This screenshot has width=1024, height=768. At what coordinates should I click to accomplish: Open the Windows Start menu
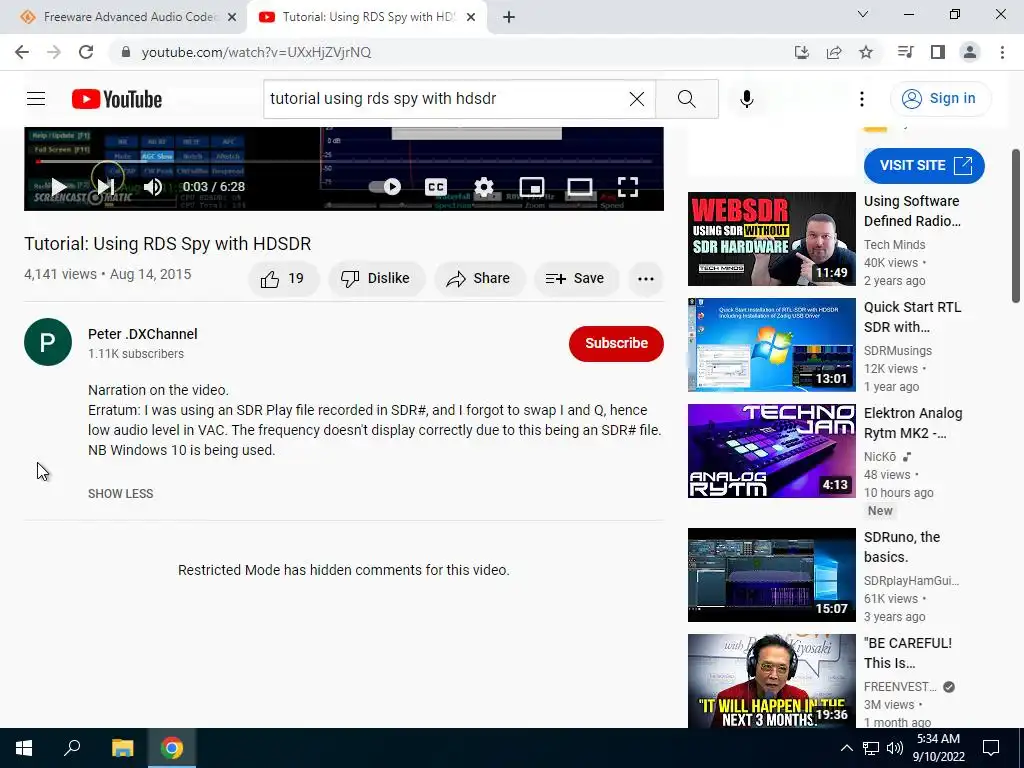[x=24, y=748]
